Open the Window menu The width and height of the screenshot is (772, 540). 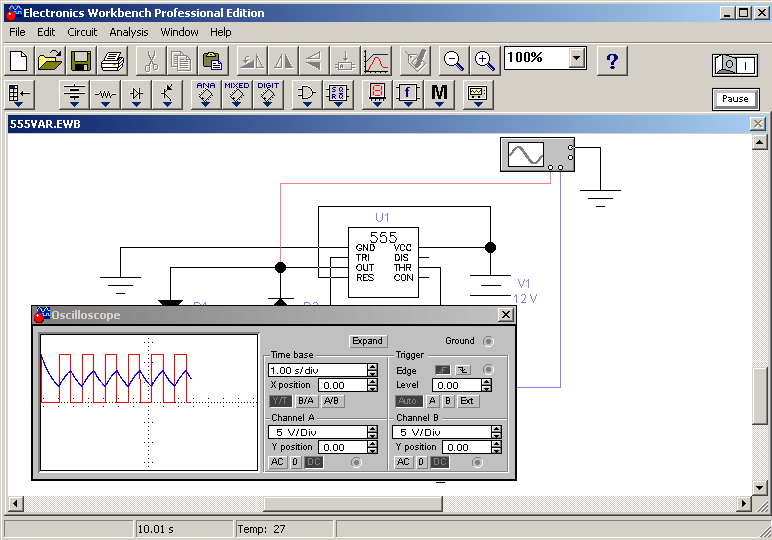tap(179, 32)
